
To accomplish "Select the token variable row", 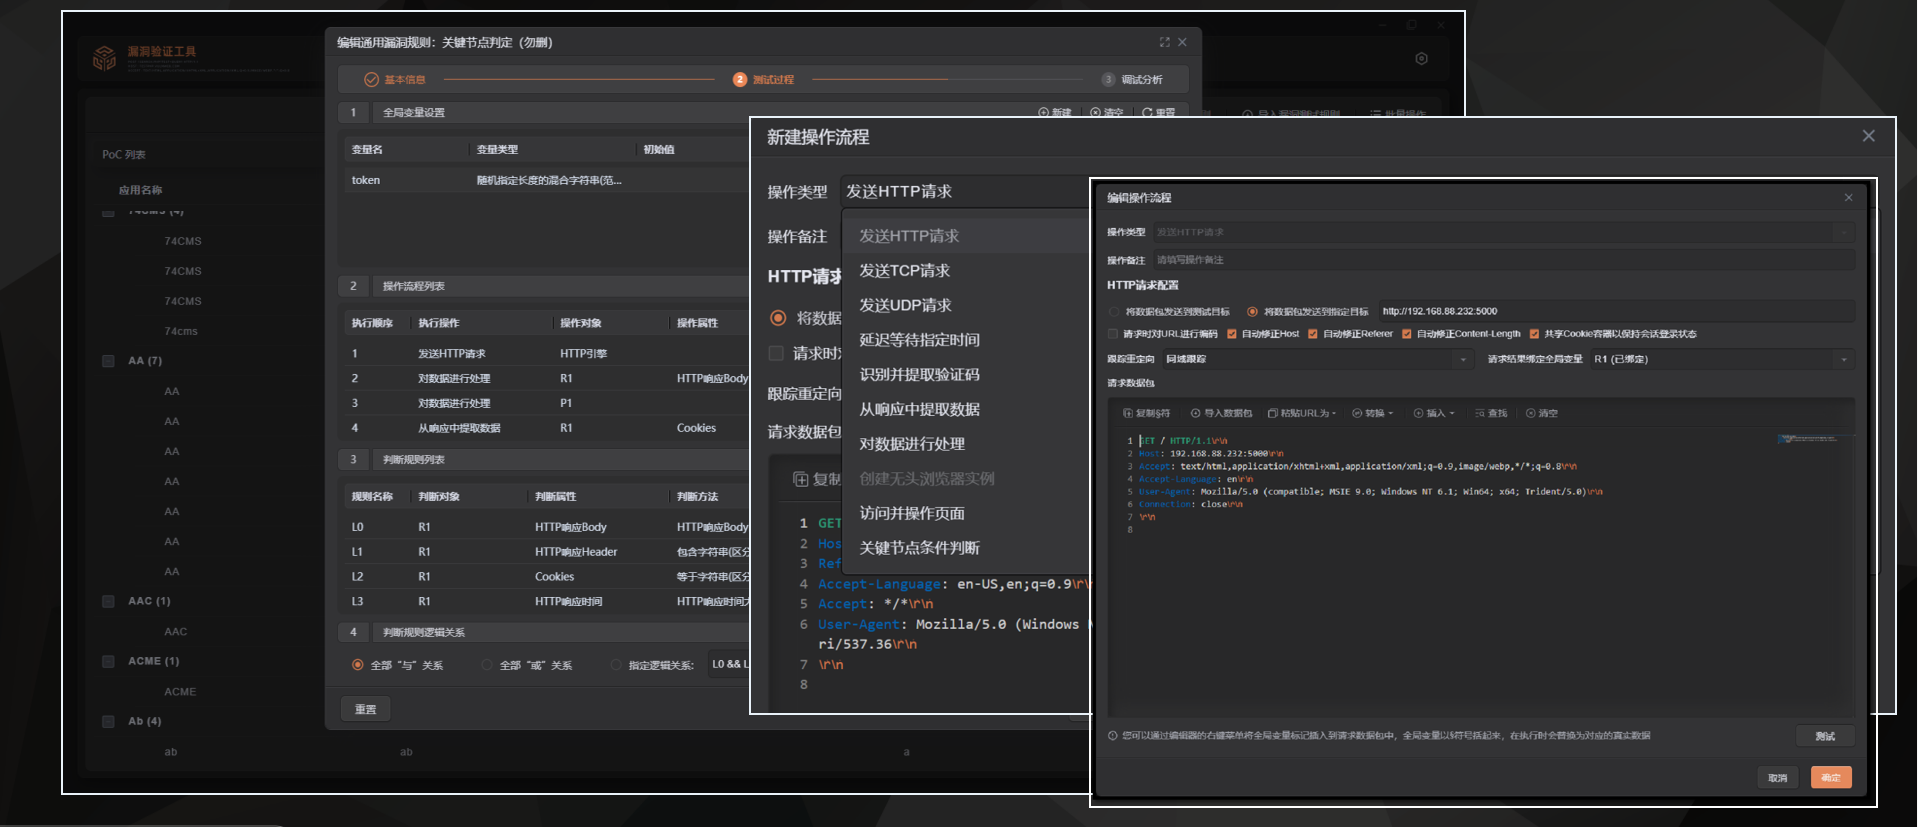I will coord(545,180).
